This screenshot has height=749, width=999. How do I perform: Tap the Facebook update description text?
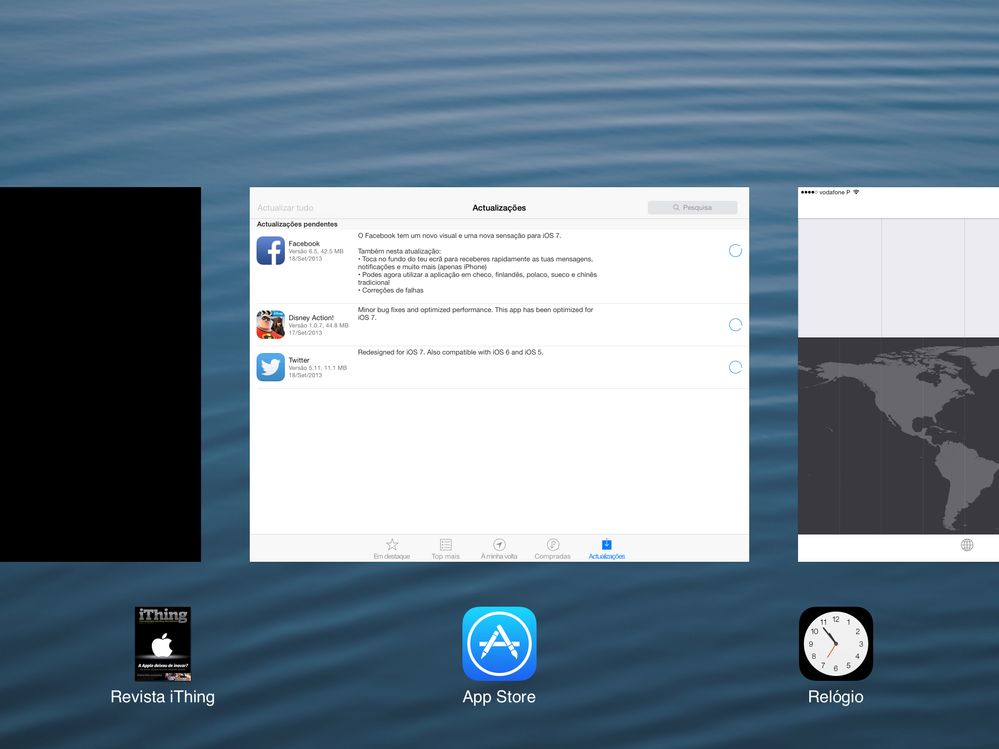coord(477,263)
